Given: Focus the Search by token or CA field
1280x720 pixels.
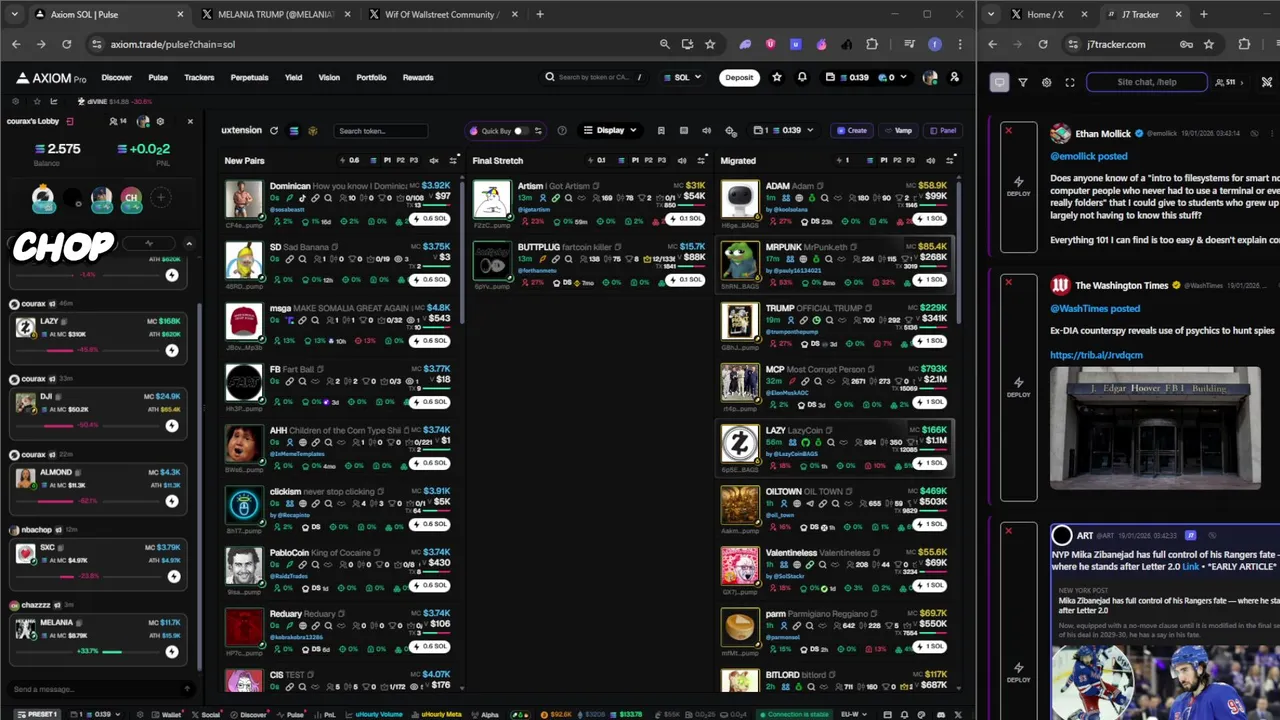Looking at the screenshot, I should [x=594, y=77].
